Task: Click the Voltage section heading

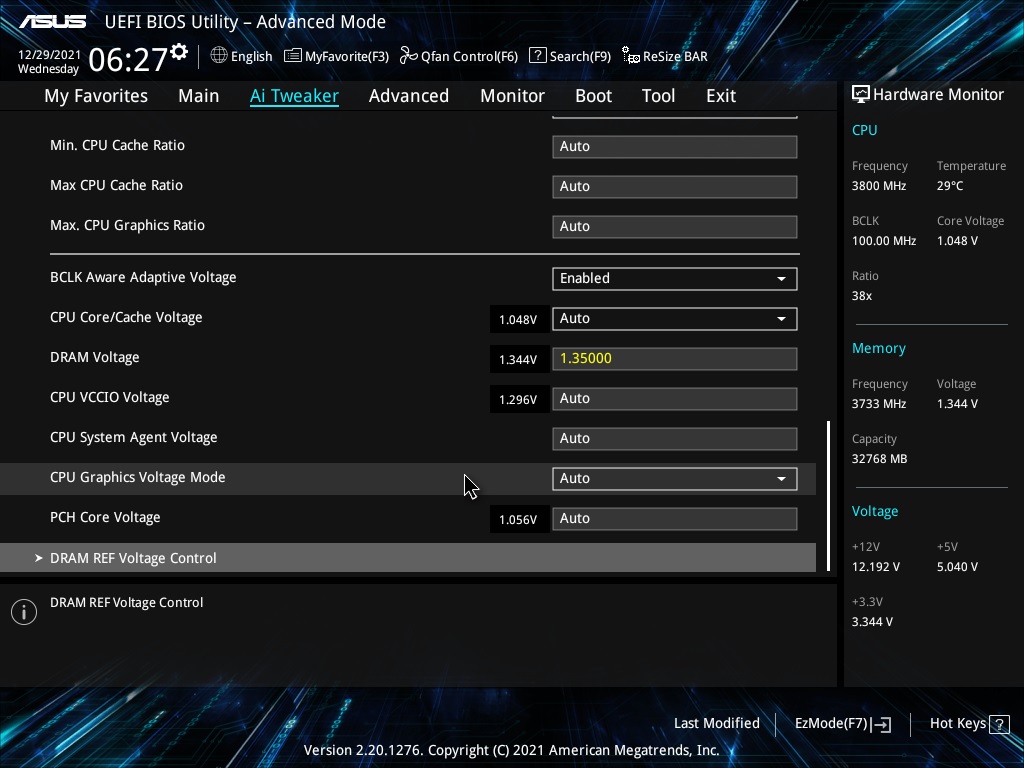Action: [875, 511]
